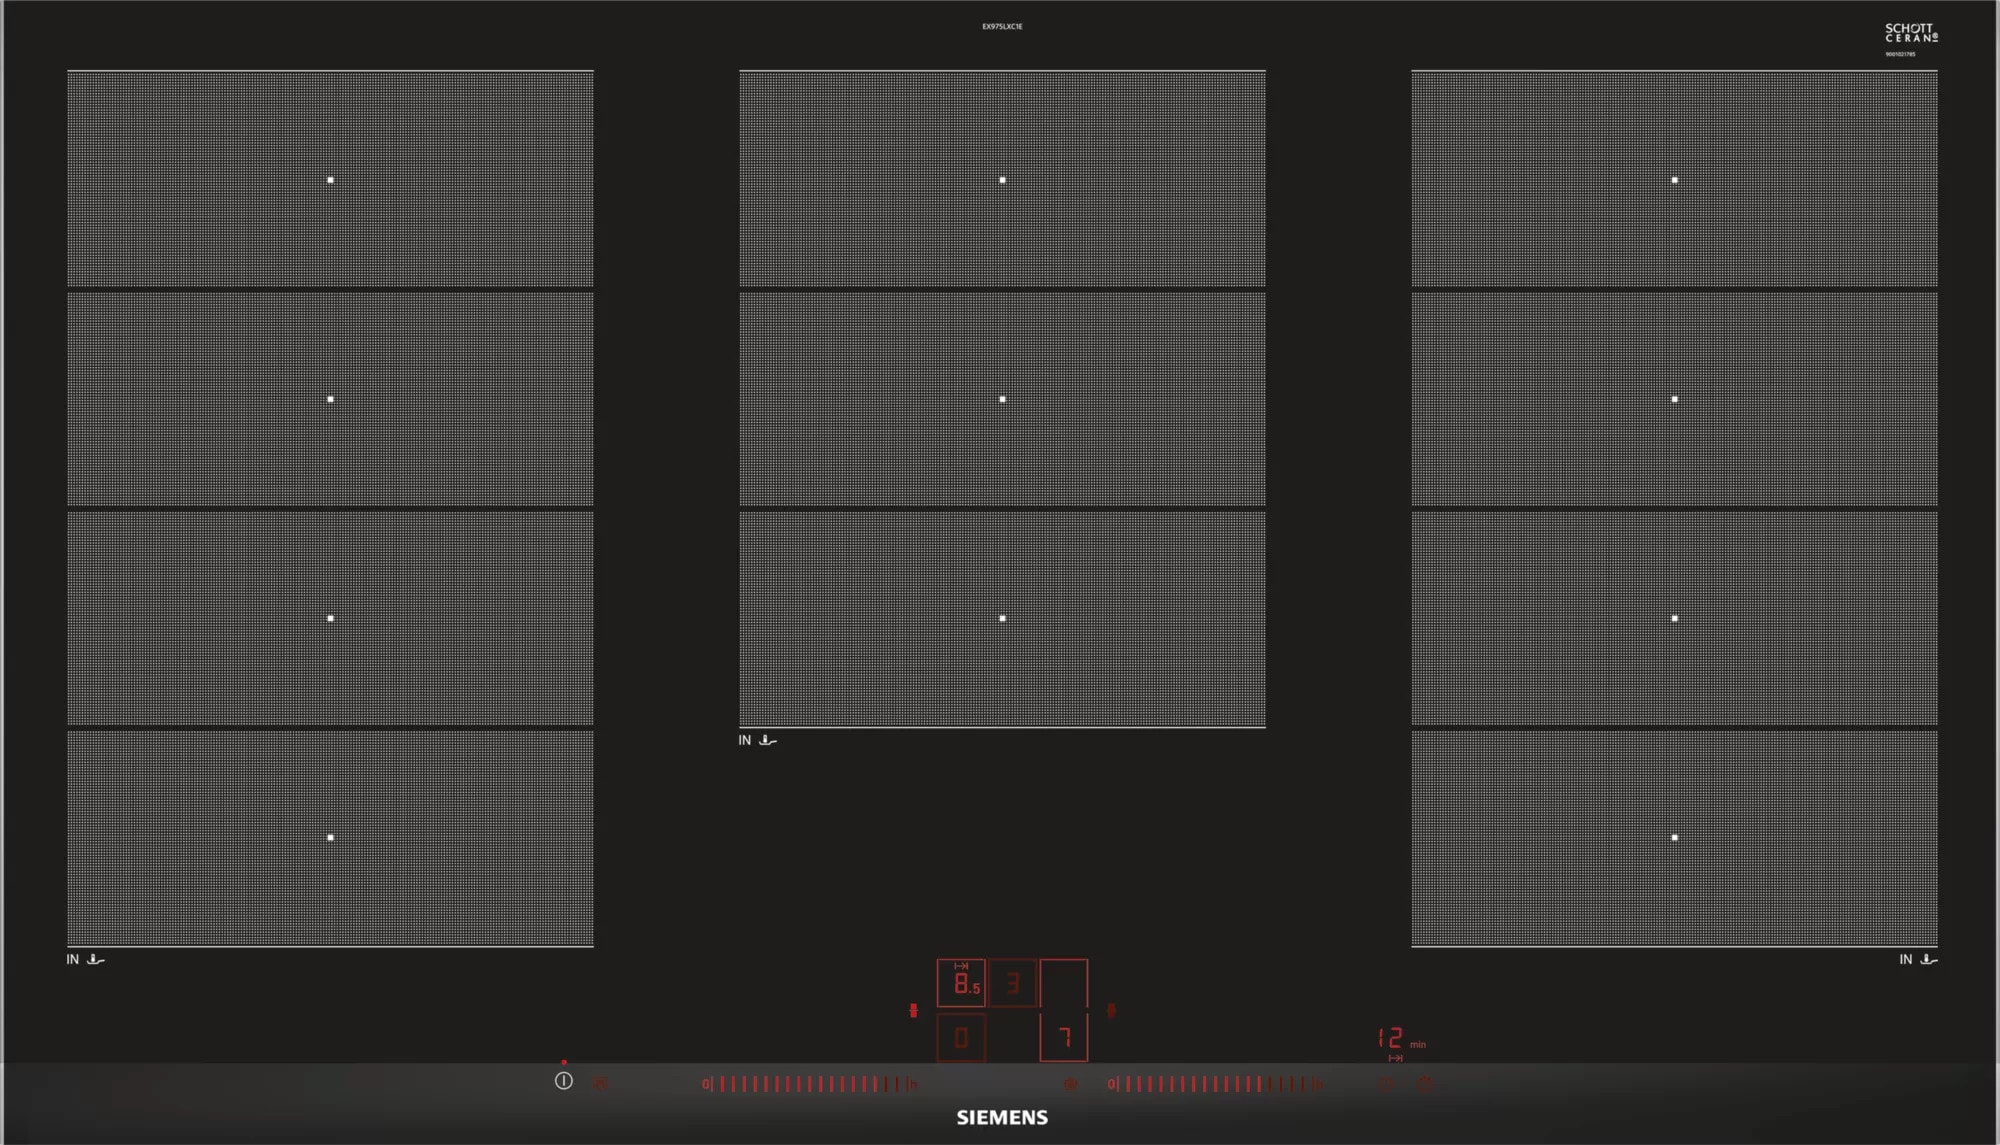Viewport: 2000px width, 1145px height.
Task: Select the zone display showing 0
Action: 961,1037
